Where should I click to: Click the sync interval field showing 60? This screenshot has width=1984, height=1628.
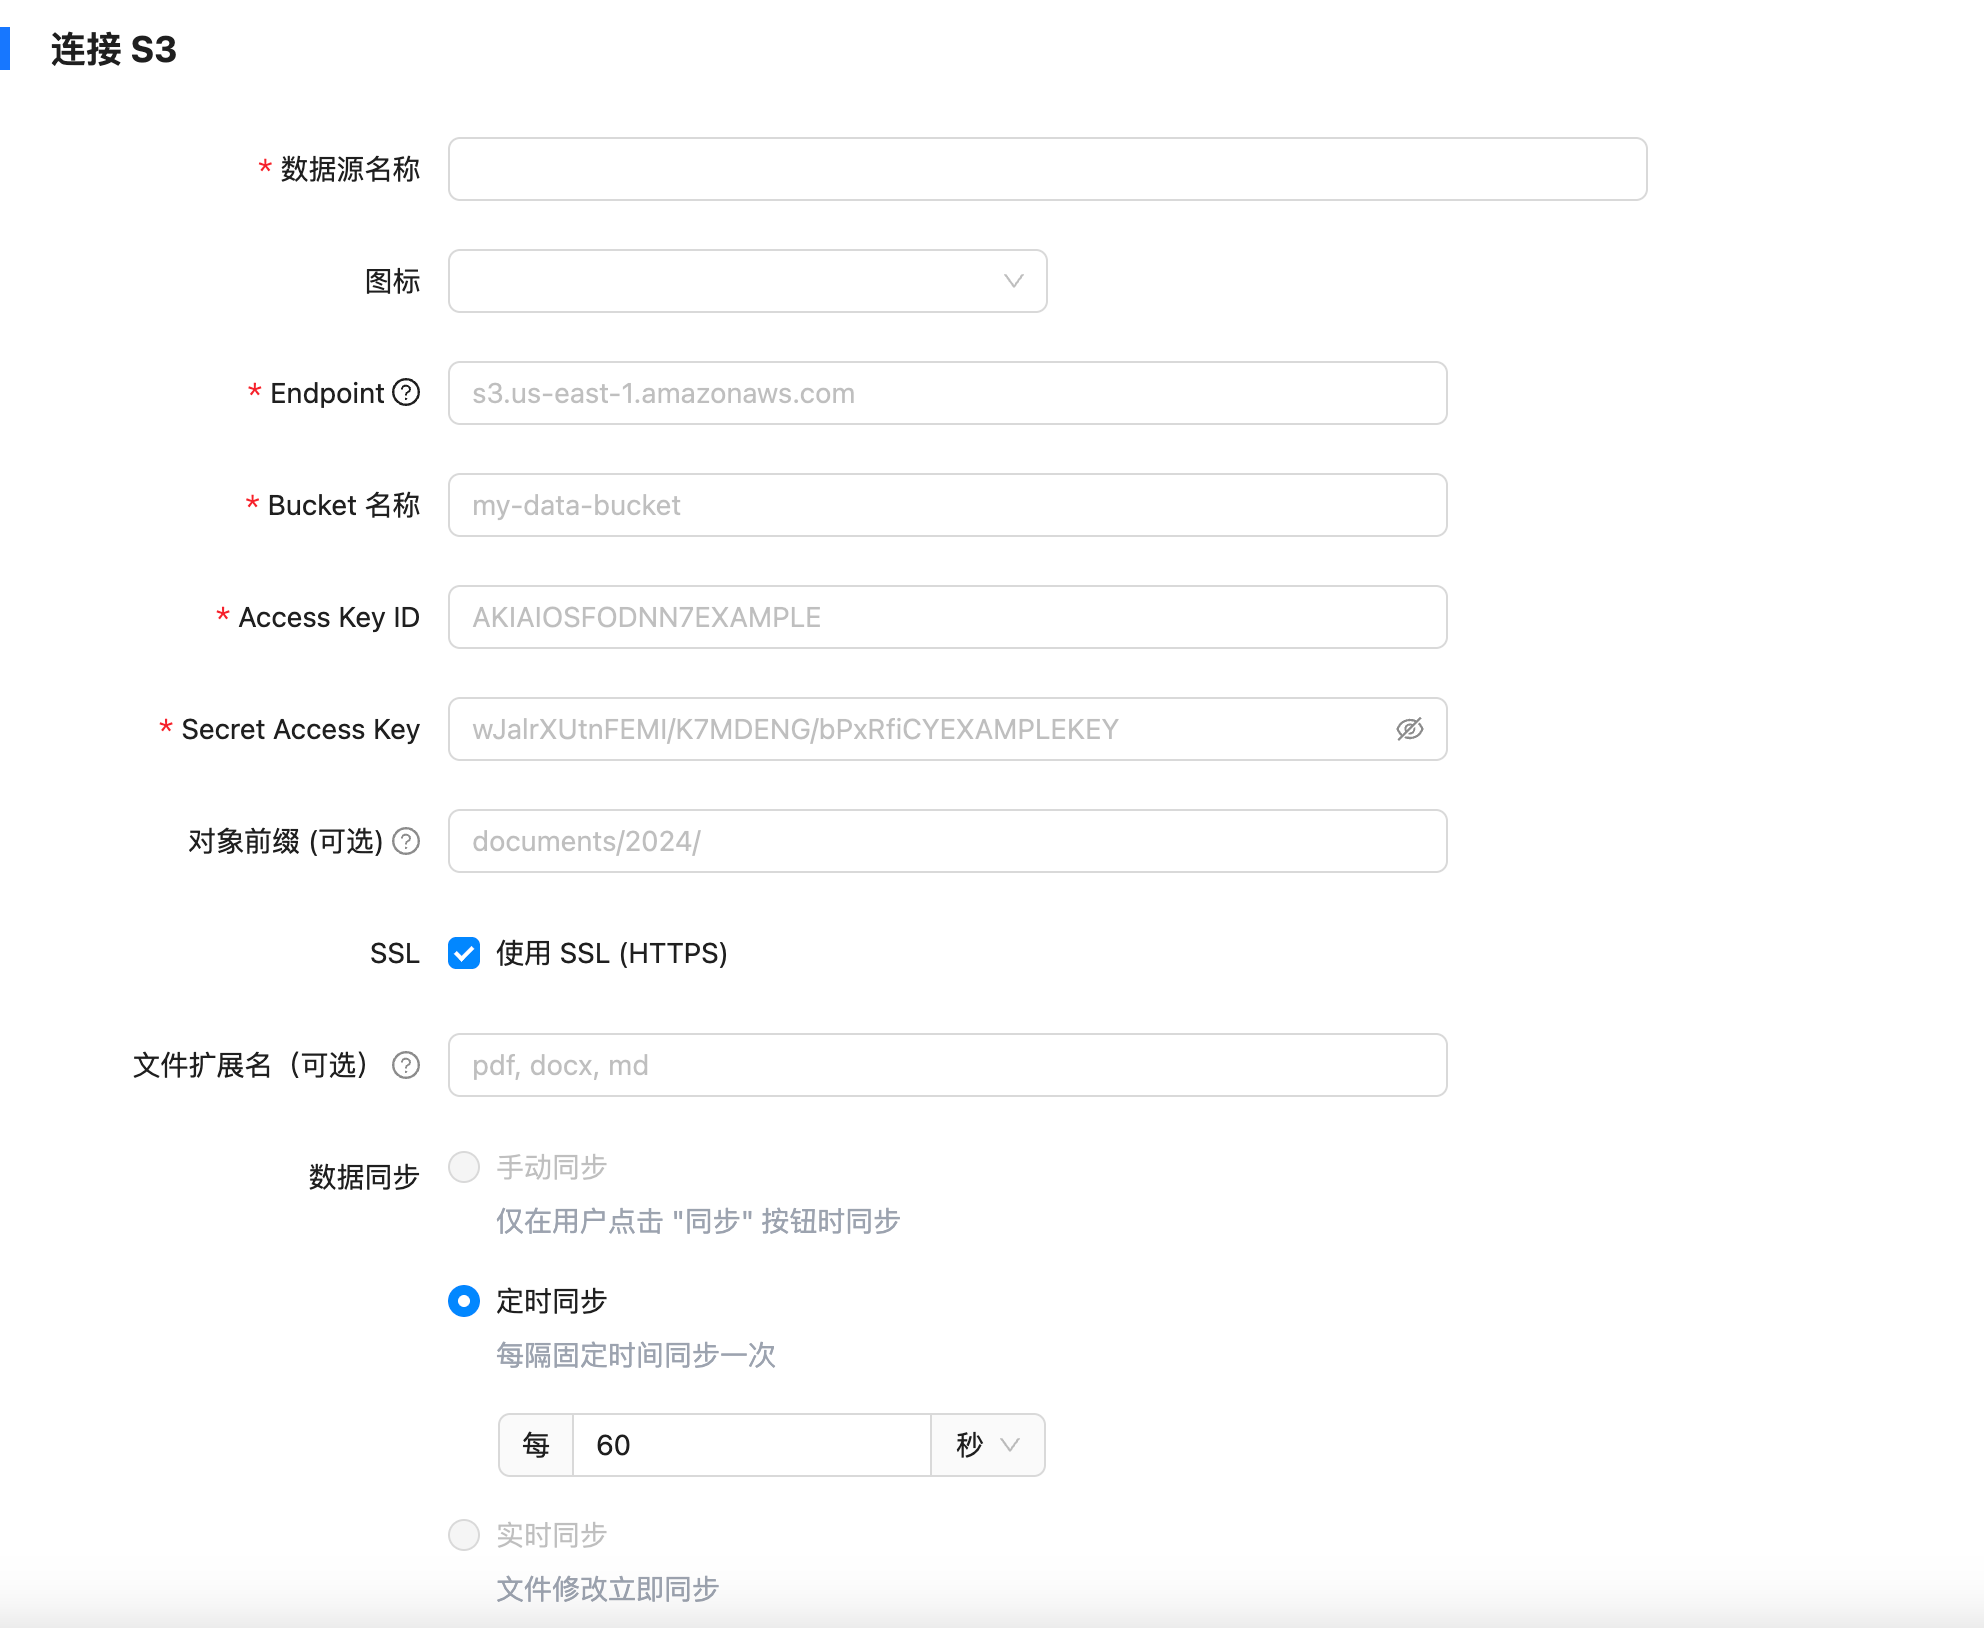pos(750,1445)
